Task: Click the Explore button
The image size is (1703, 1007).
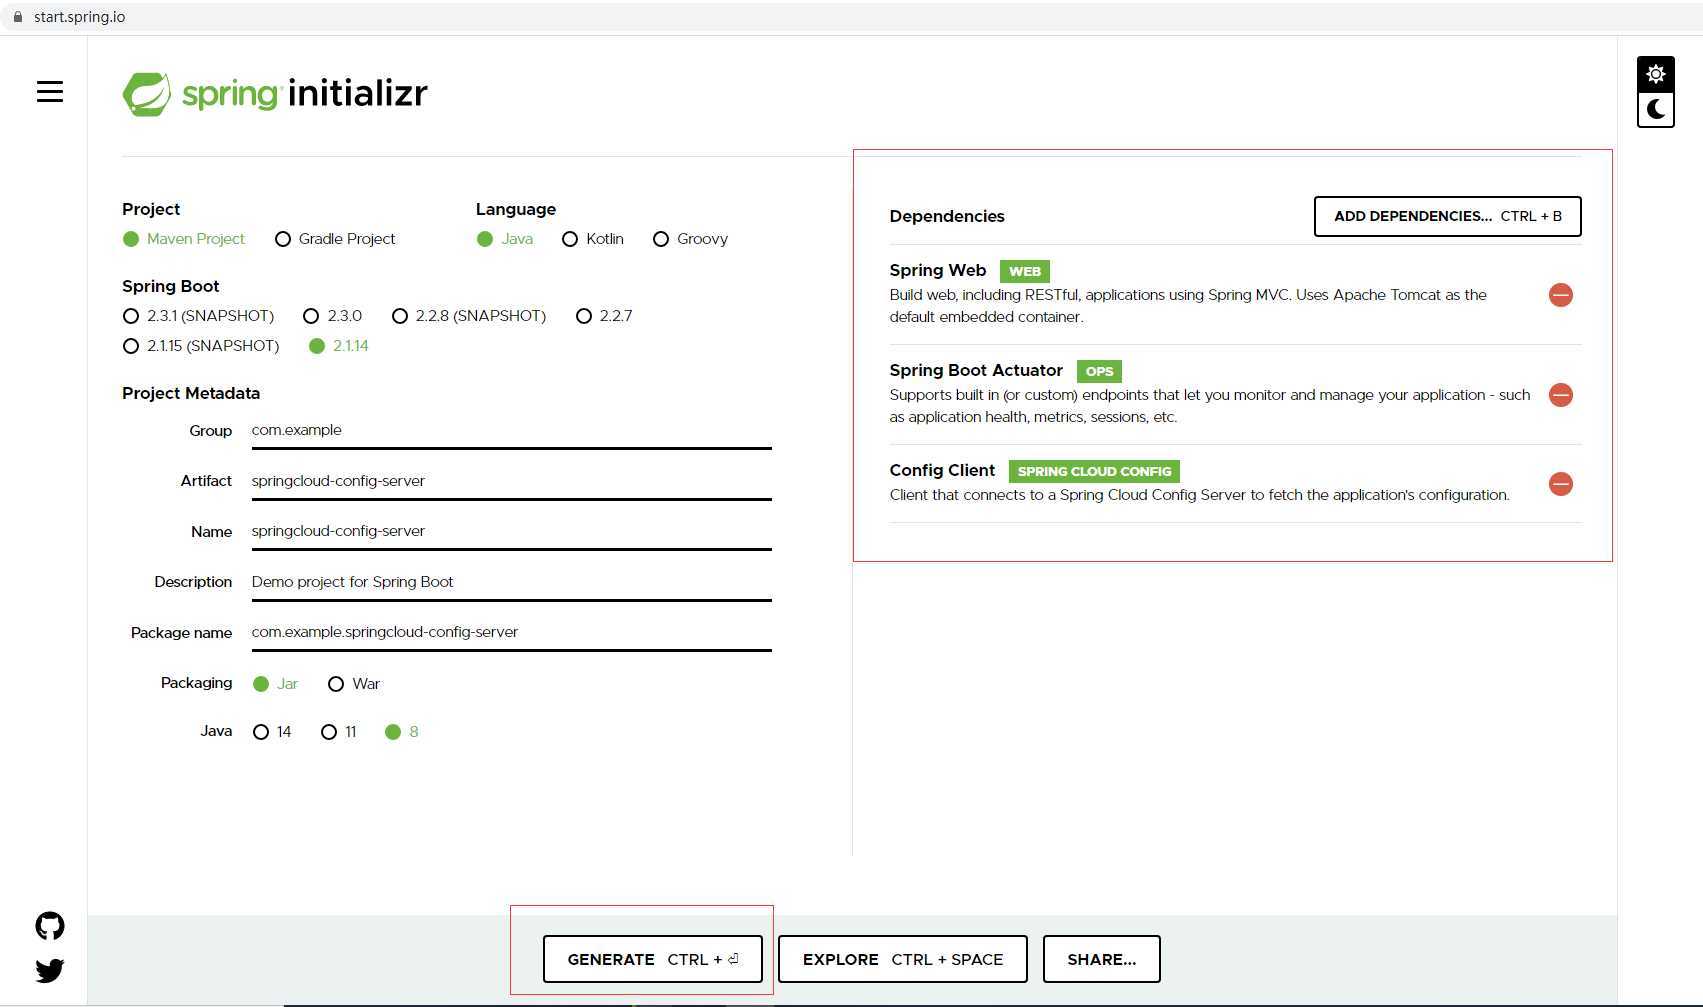Action: click(903, 959)
